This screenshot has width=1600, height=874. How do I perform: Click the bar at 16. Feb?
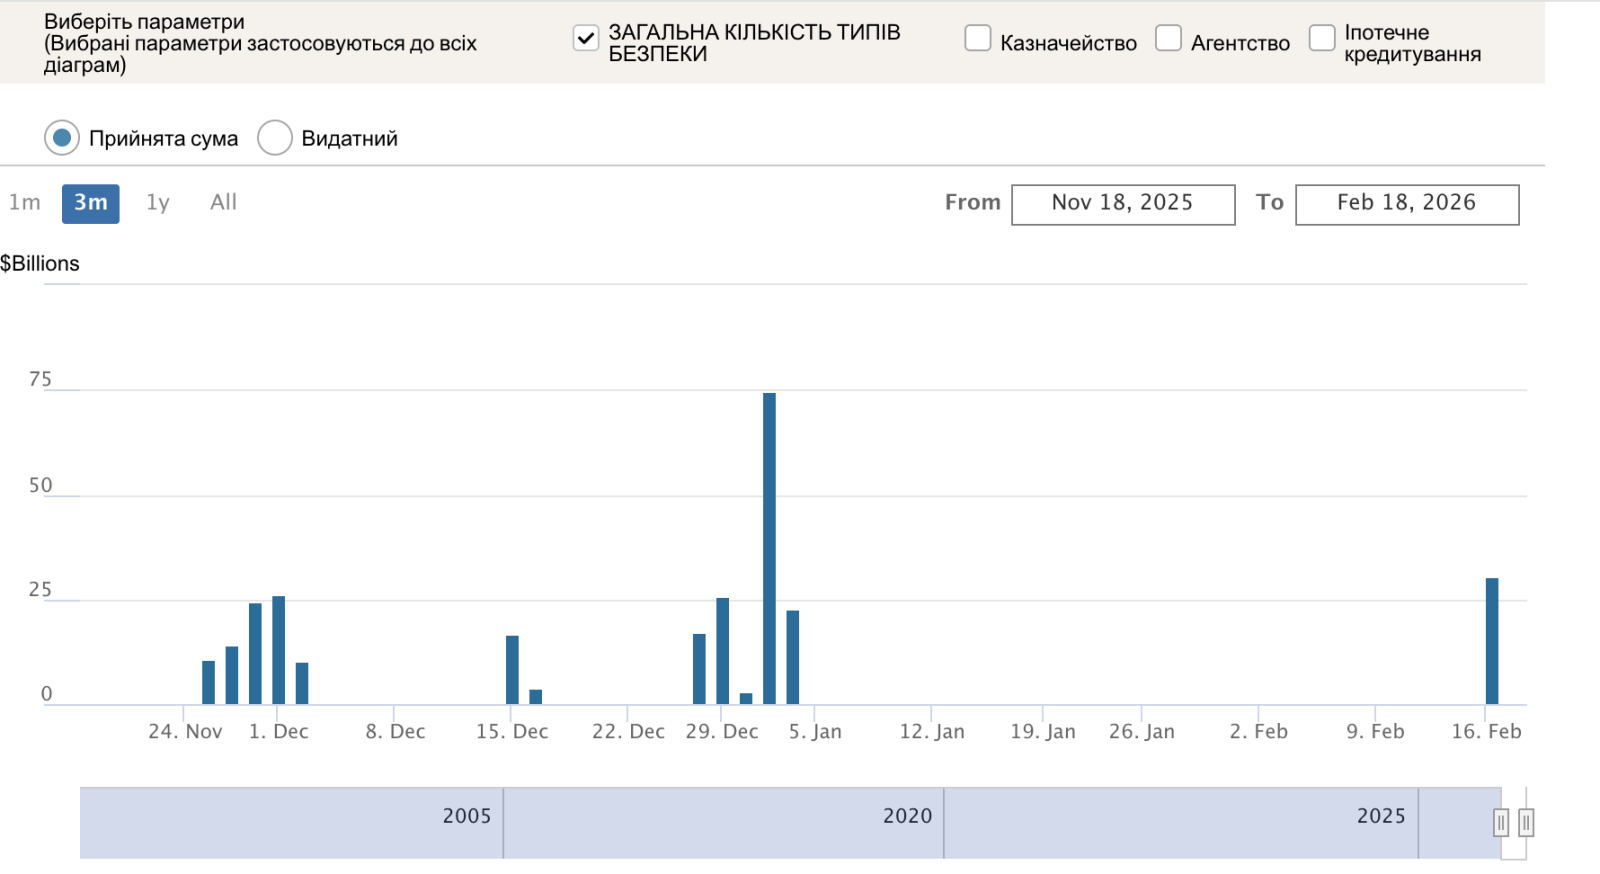(1492, 641)
